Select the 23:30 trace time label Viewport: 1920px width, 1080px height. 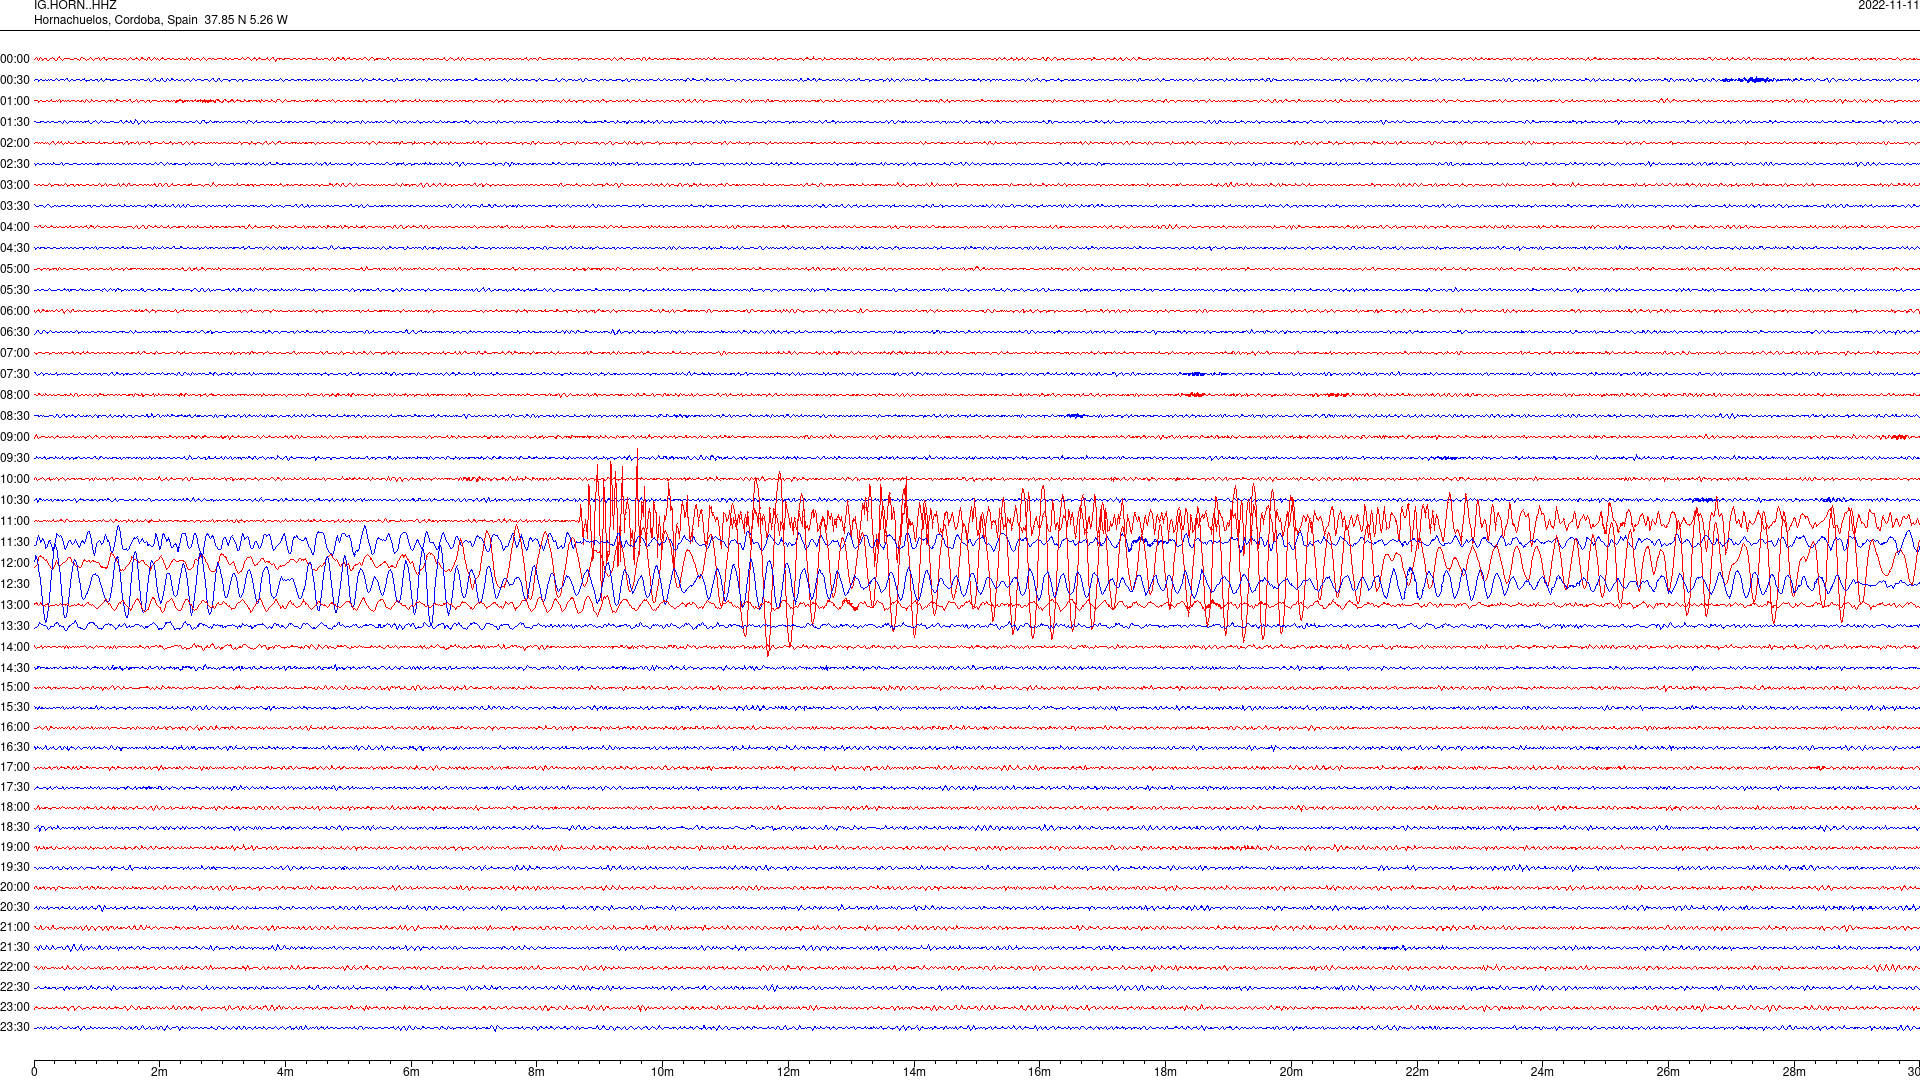pyautogui.click(x=15, y=1027)
